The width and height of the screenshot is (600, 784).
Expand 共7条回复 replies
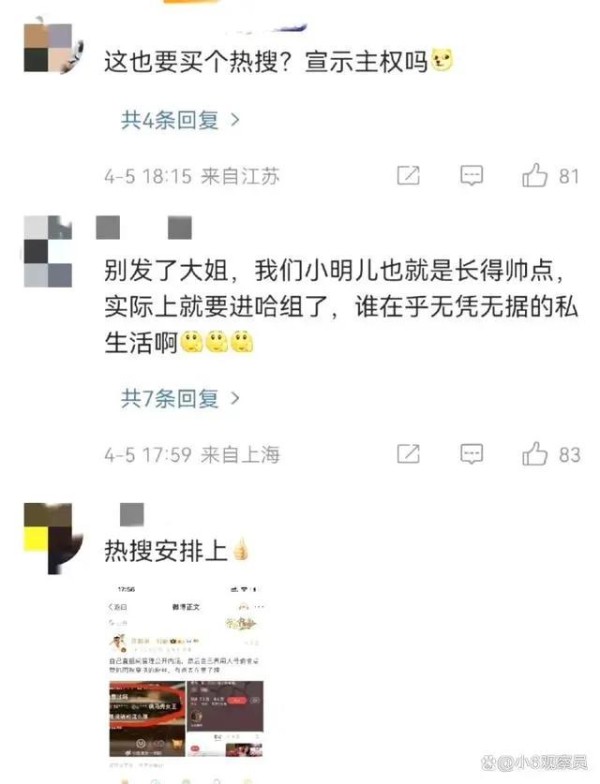180,398
